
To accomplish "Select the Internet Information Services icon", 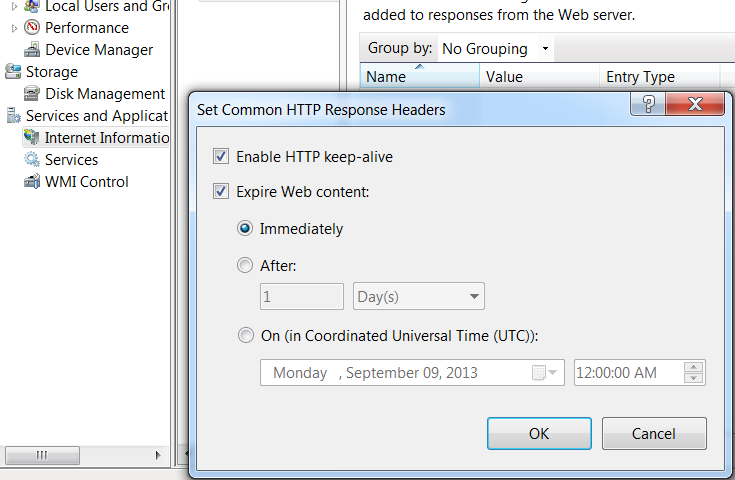I will (32, 138).
